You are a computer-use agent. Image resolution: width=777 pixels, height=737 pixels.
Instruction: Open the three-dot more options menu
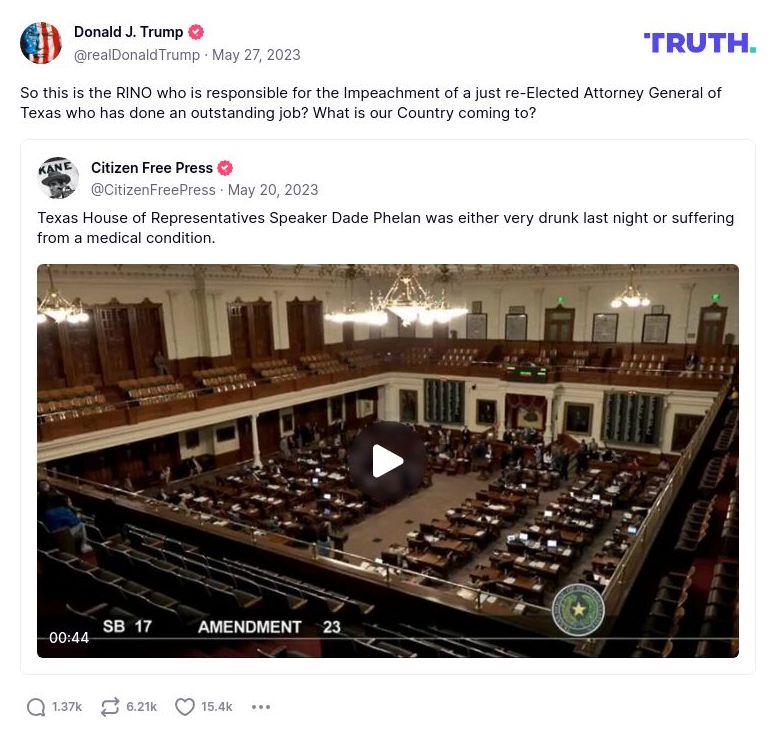coord(261,707)
